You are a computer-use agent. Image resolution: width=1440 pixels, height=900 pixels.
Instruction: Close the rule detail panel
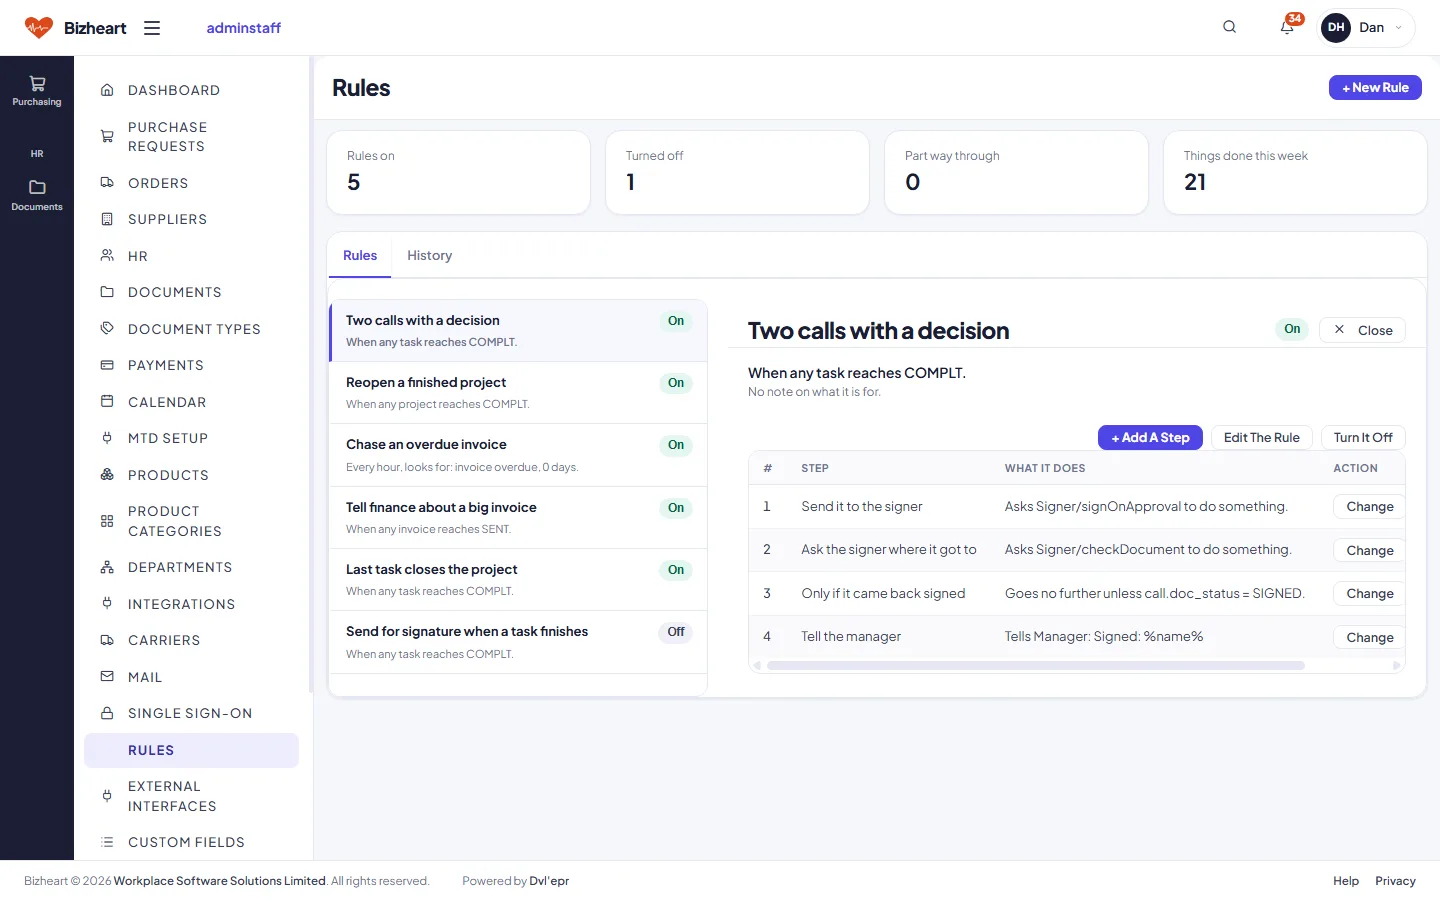(1362, 330)
